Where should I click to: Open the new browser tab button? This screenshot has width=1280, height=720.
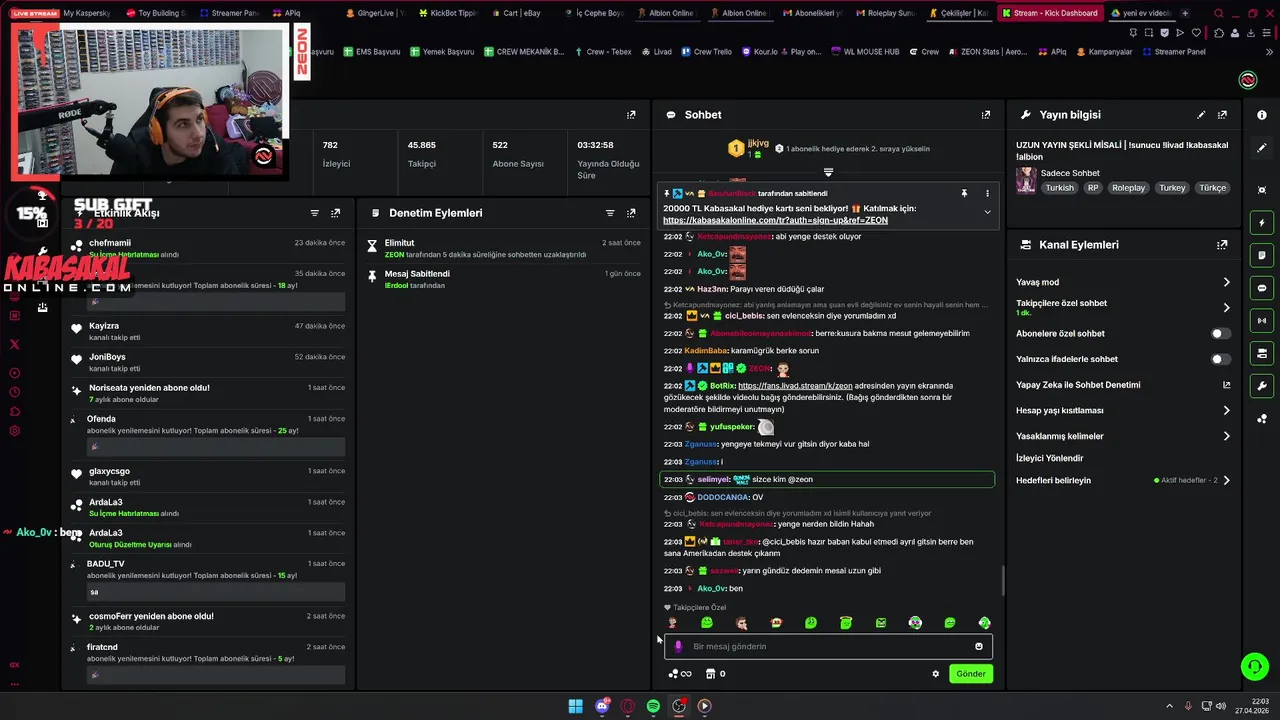pyautogui.click(x=1186, y=14)
